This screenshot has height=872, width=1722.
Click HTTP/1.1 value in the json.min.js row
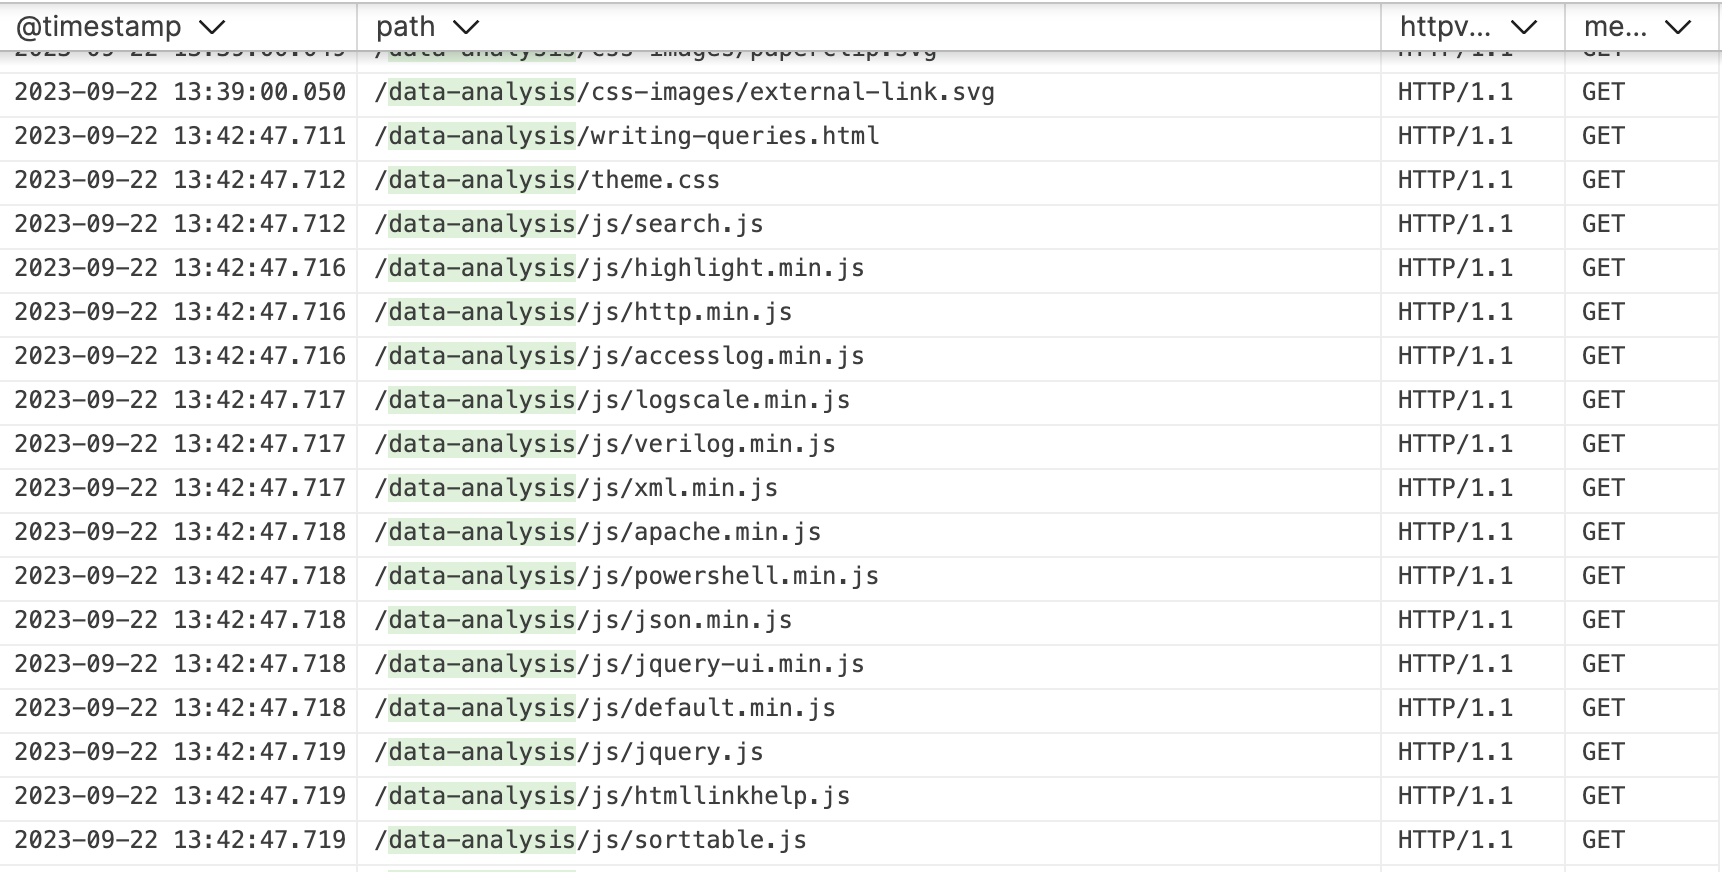pyautogui.click(x=1455, y=620)
